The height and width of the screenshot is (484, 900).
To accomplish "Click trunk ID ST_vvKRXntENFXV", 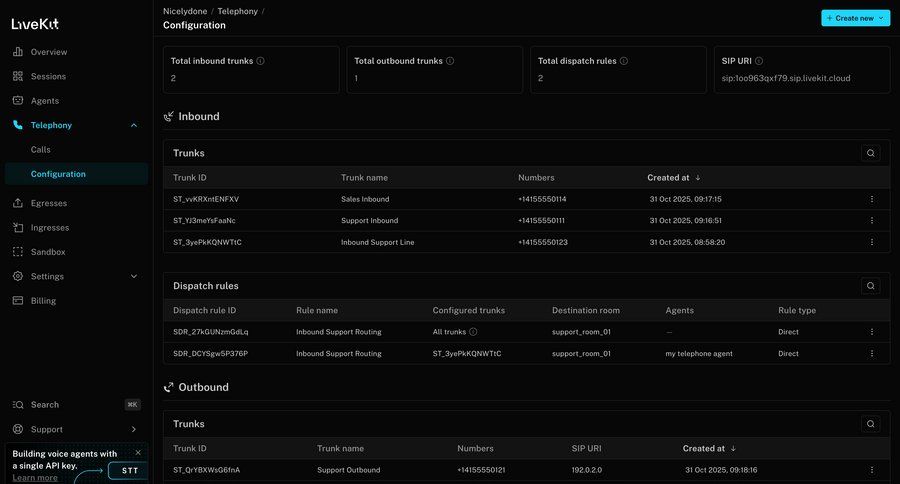I will click(x=206, y=199).
